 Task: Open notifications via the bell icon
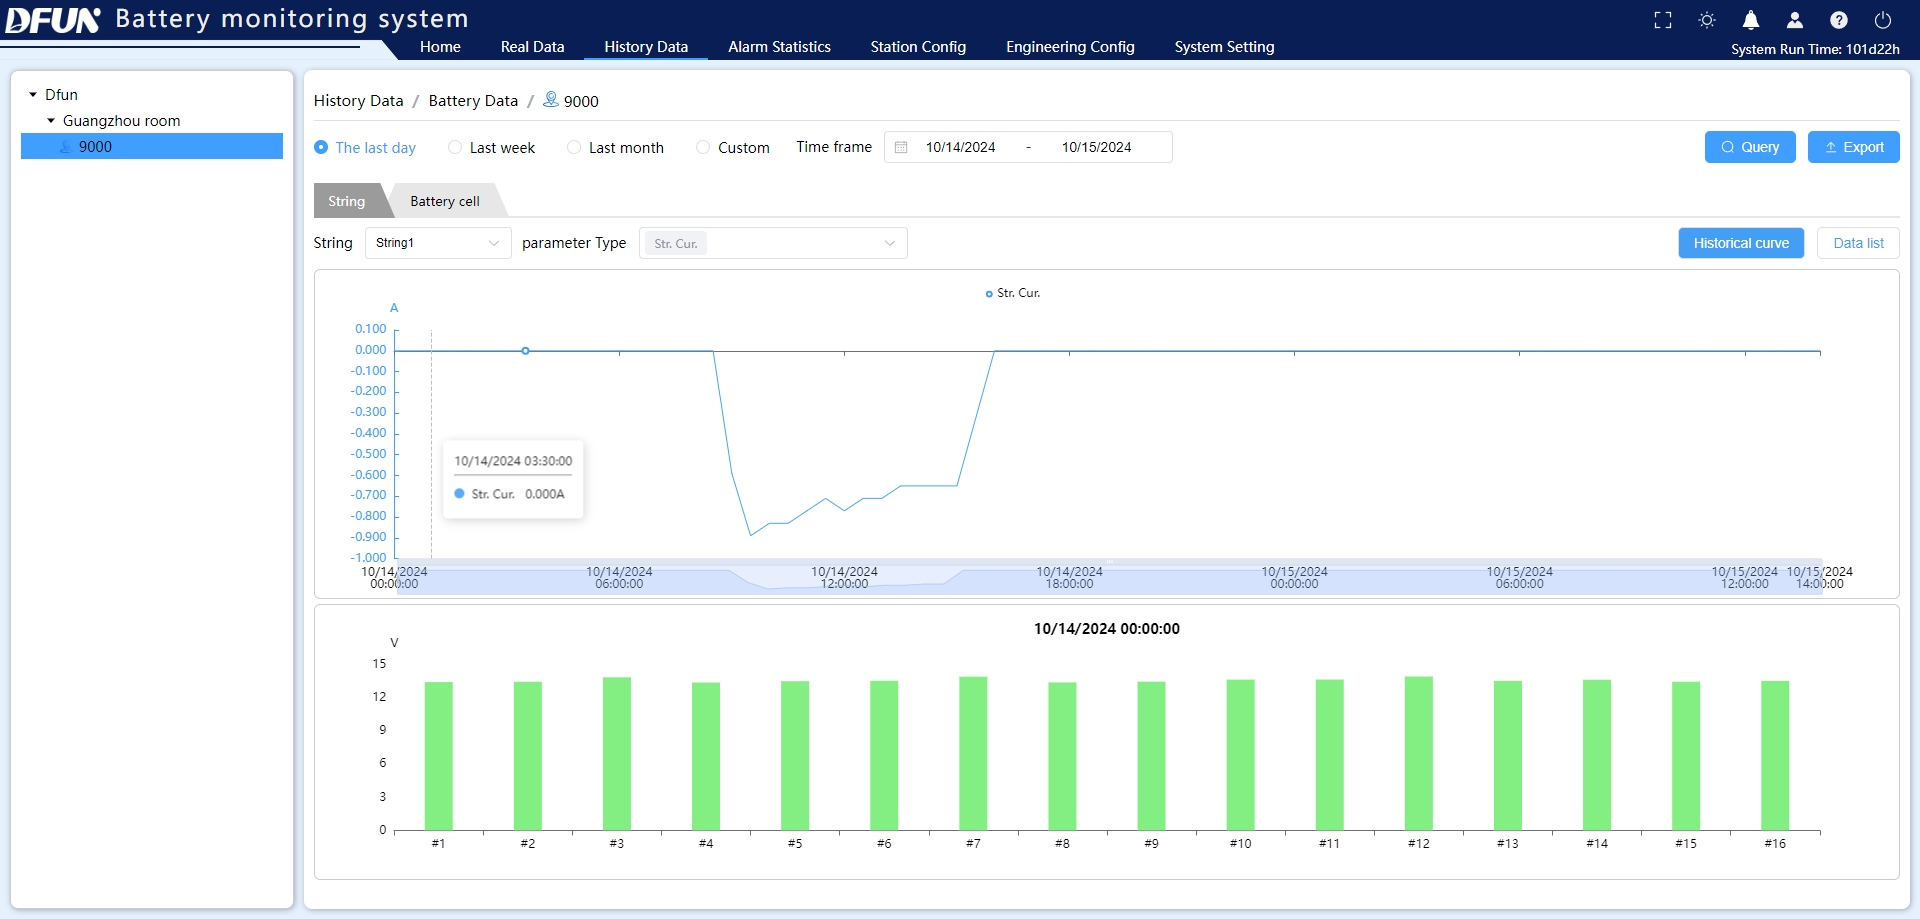click(x=1751, y=19)
